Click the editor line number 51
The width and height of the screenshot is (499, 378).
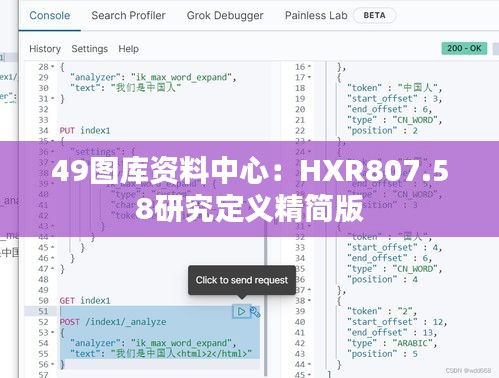click(43, 311)
